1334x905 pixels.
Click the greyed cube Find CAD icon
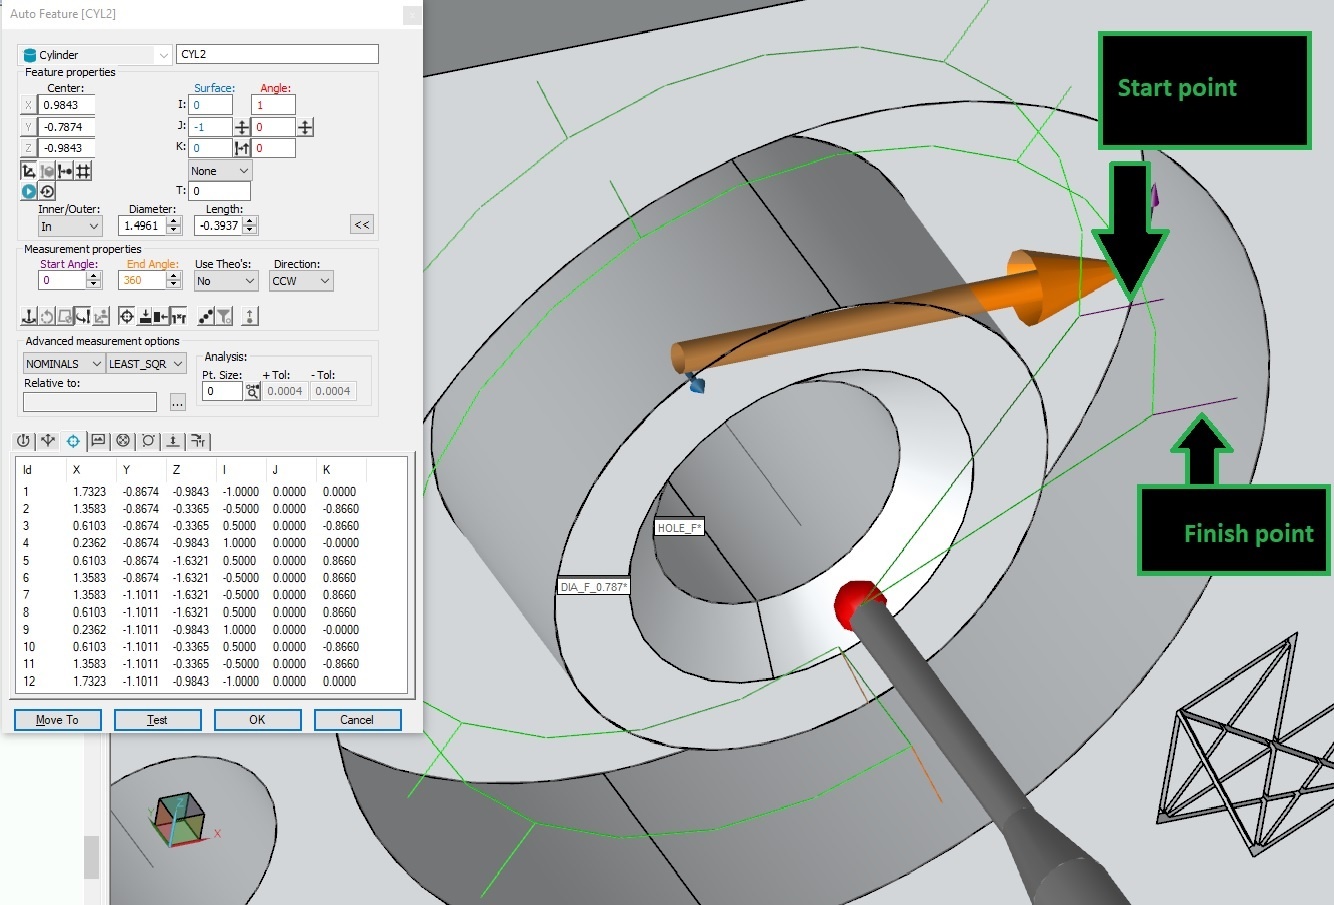point(47,171)
